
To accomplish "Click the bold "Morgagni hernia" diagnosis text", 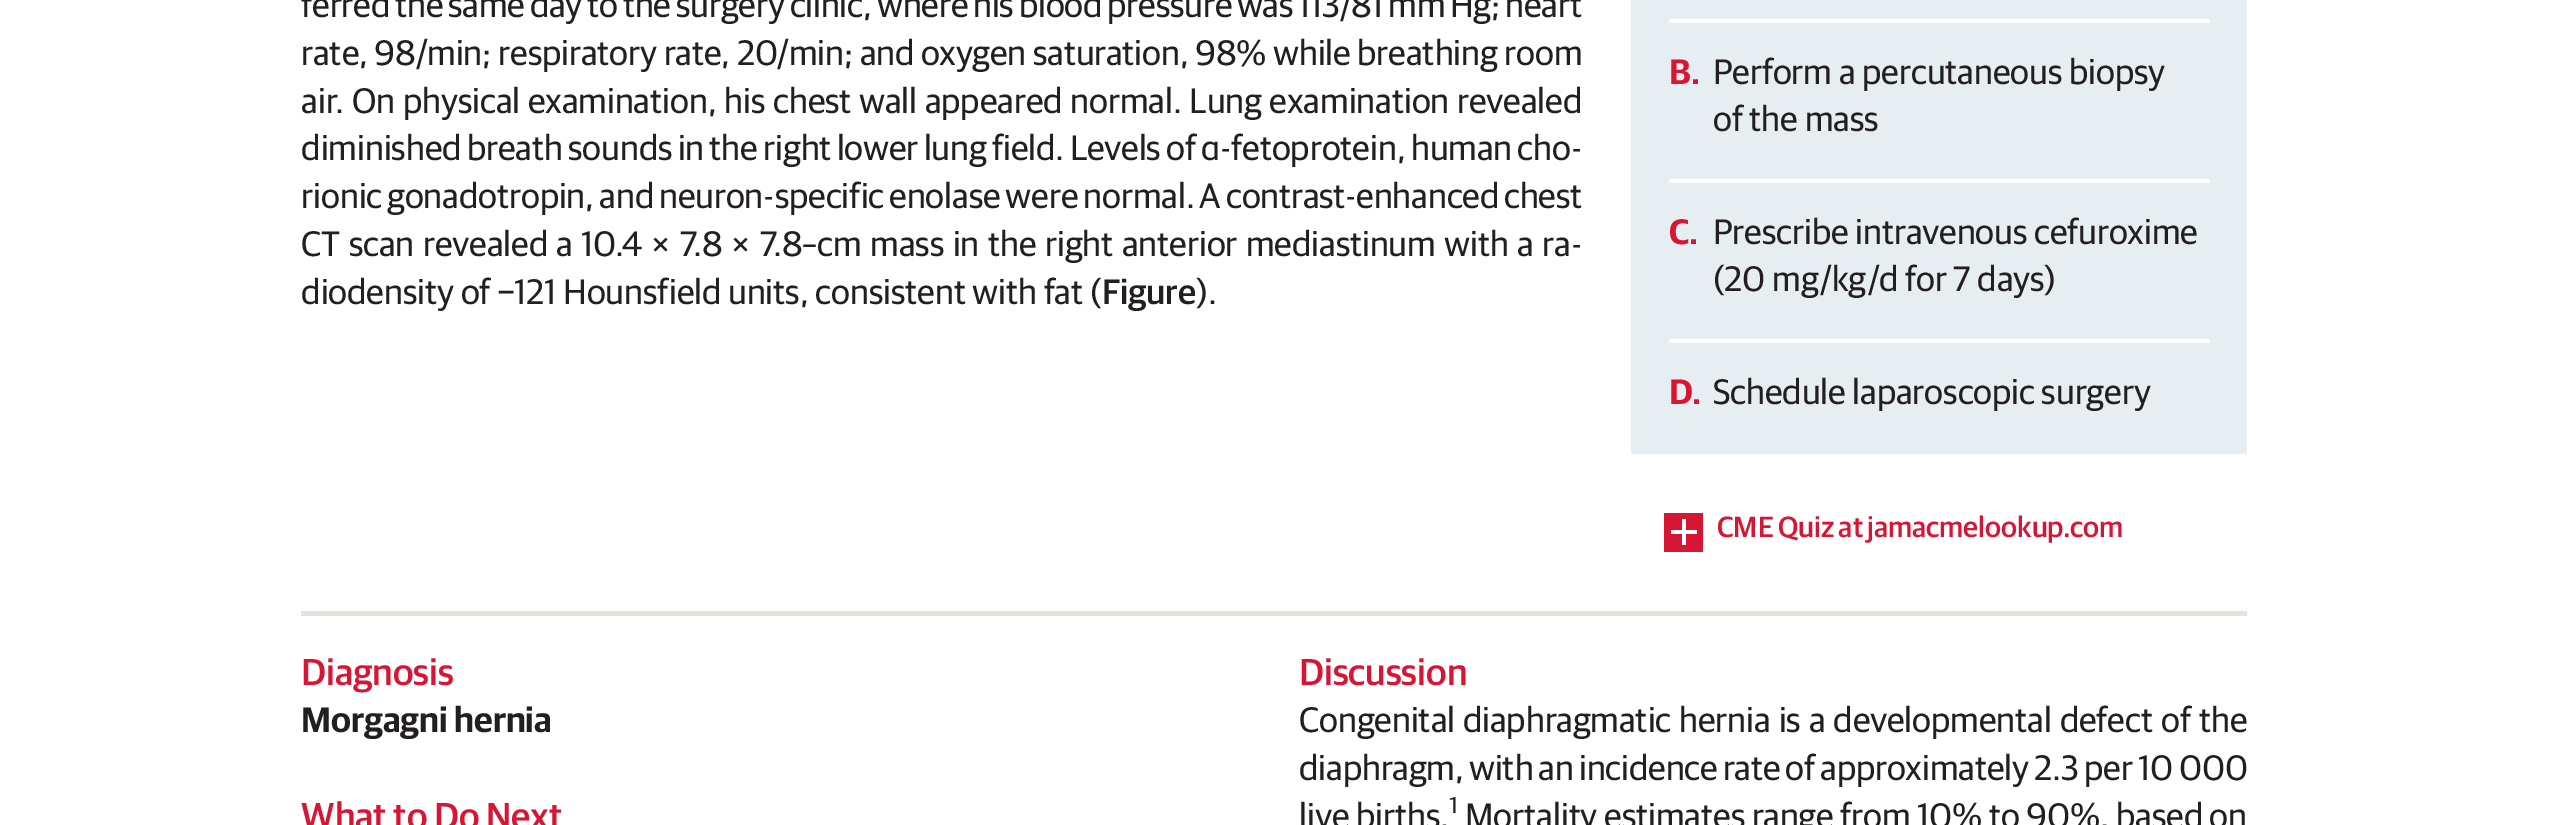I will click(x=426, y=721).
